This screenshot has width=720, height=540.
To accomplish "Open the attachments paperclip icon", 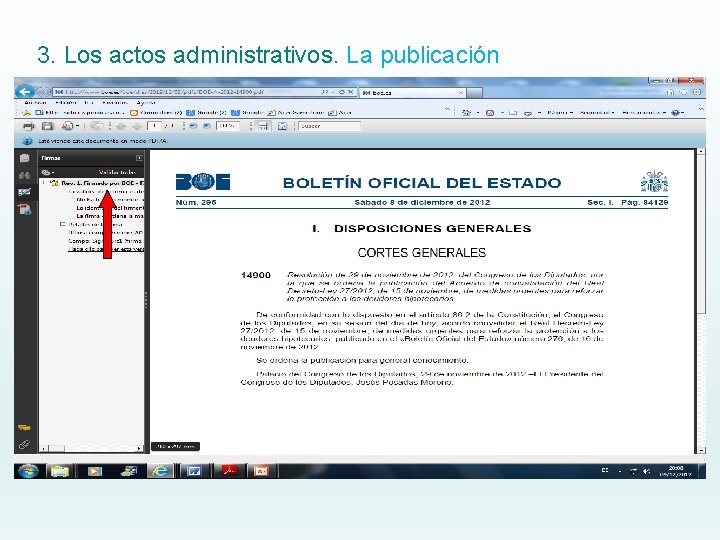I will tap(24, 444).
